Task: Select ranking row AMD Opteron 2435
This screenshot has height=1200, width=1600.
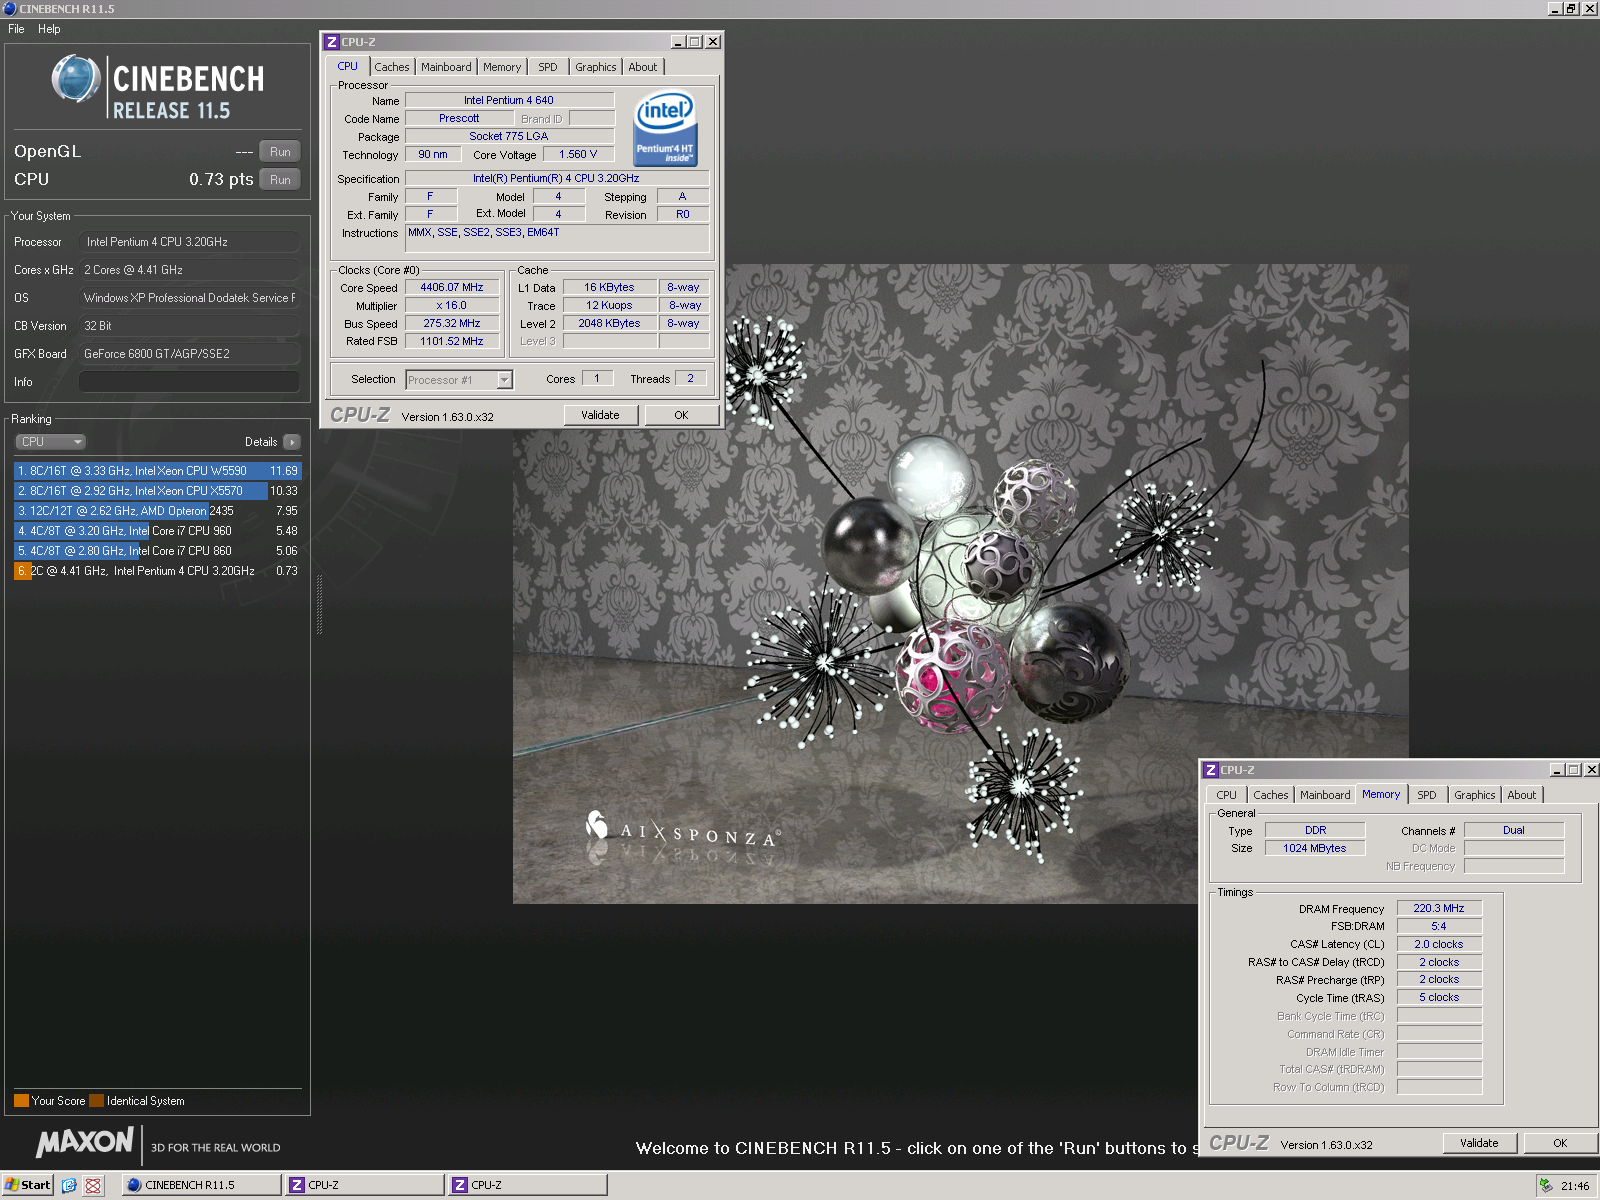Action: (x=157, y=511)
